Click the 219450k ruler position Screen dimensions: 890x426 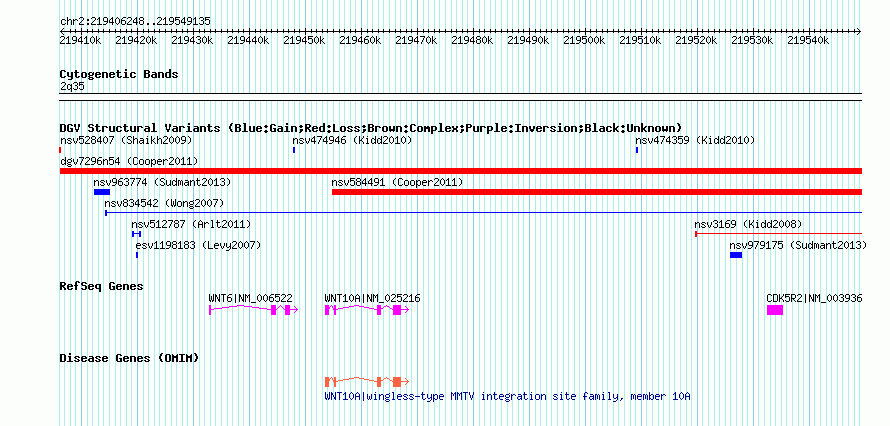pyautogui.click(x=304, y=40)
